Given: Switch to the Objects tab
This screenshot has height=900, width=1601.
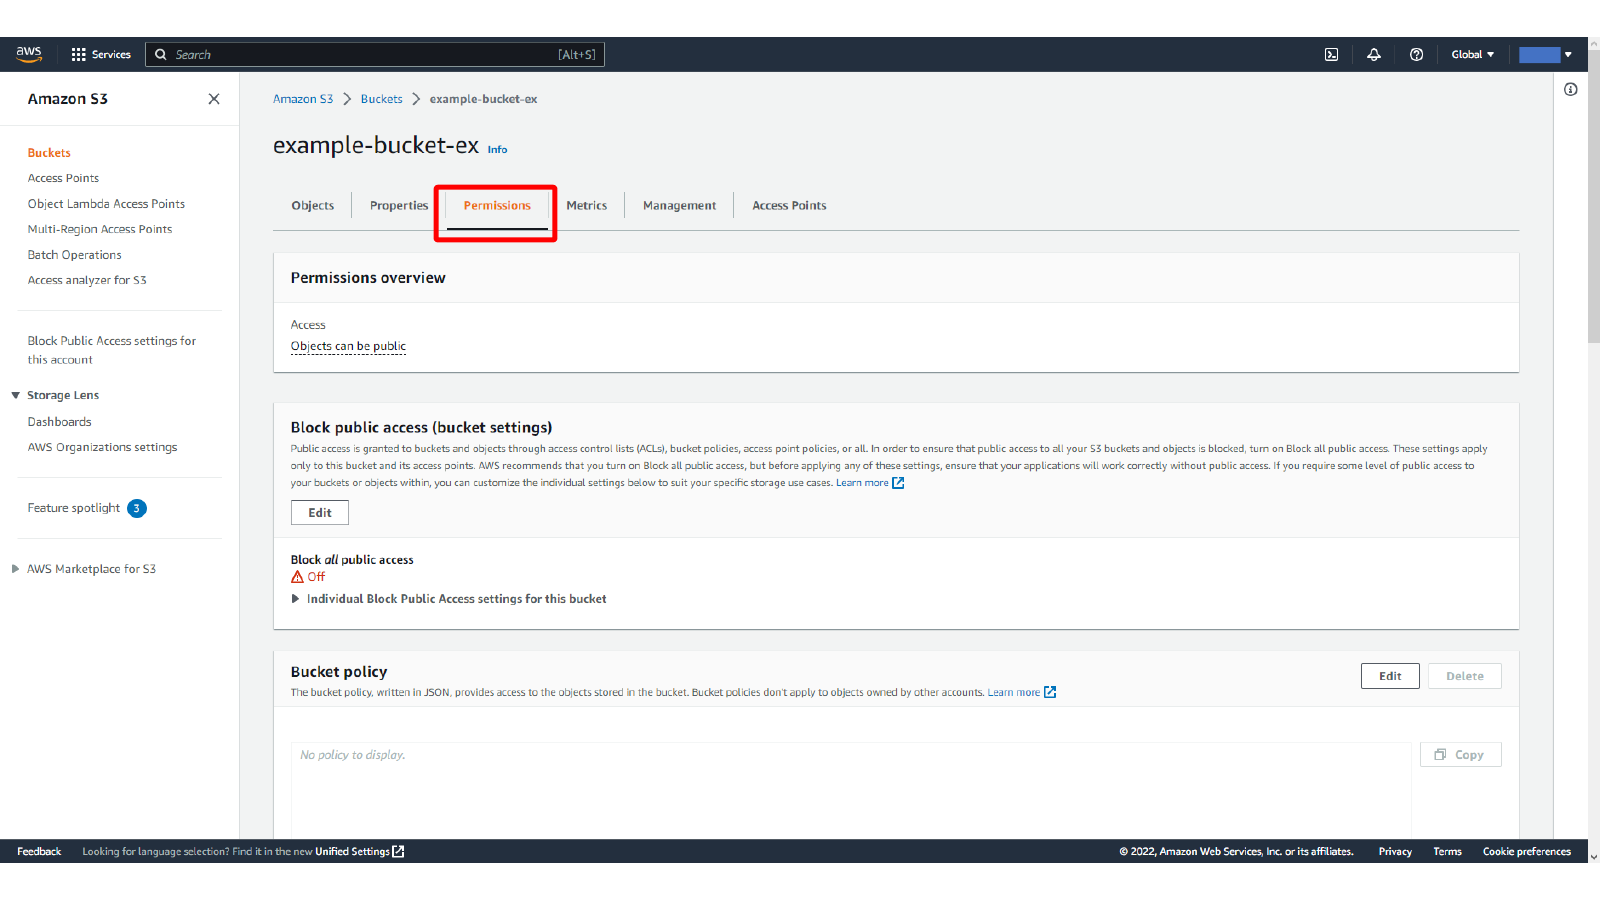Looking at the screenshot, I should pos(313,206).
